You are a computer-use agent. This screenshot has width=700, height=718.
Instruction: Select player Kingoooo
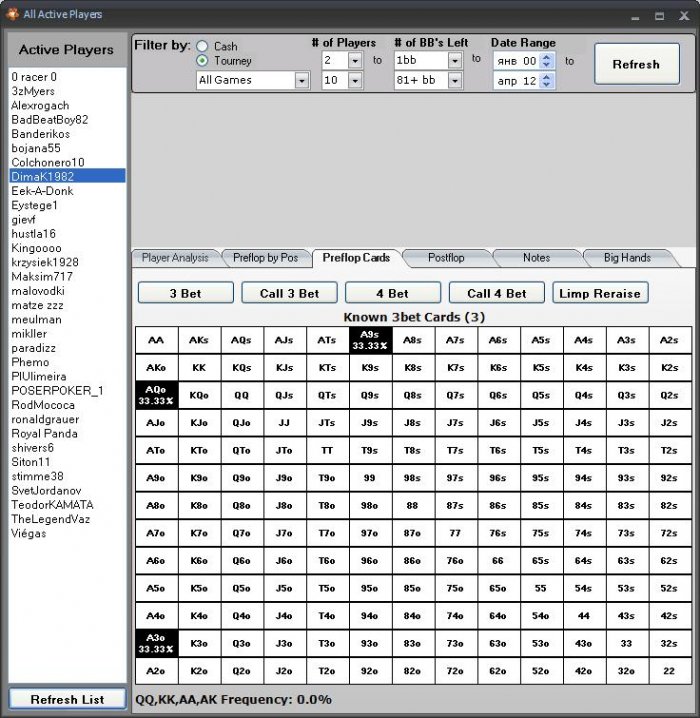[67, 248]
